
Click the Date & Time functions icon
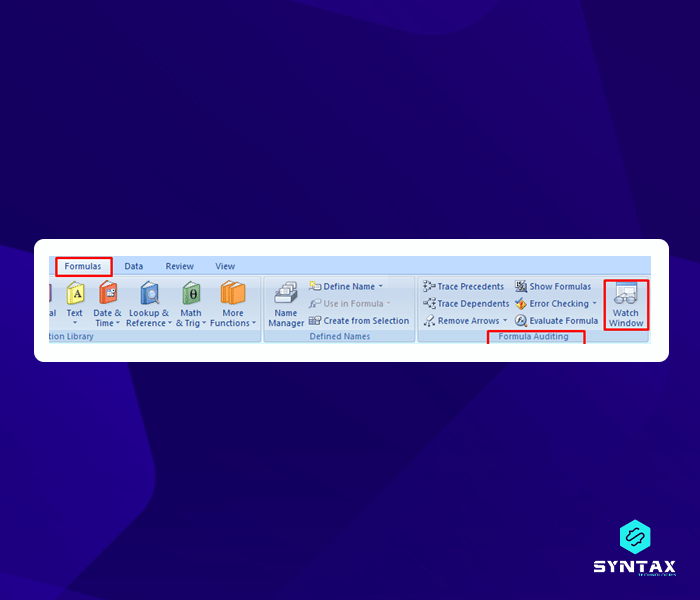(108, 293)
